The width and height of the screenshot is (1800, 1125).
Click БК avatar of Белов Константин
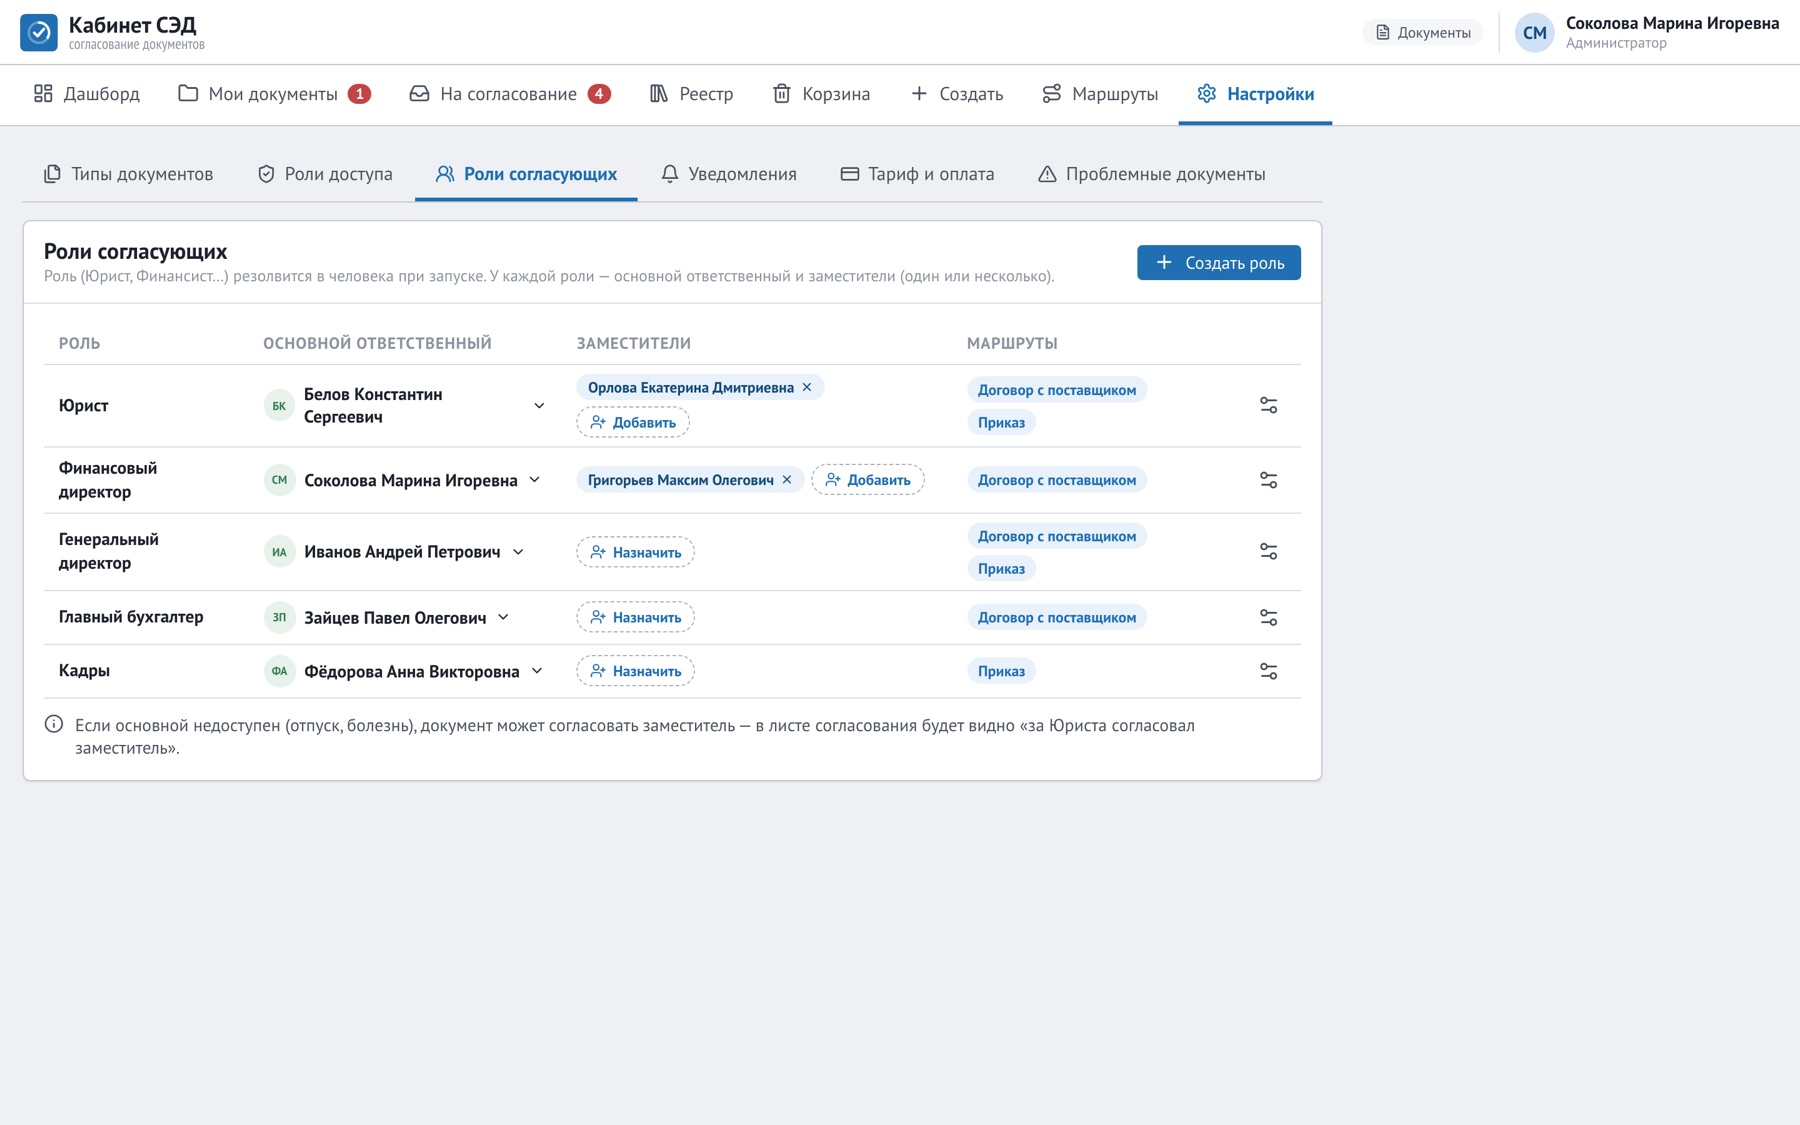(x=279, y=406)
